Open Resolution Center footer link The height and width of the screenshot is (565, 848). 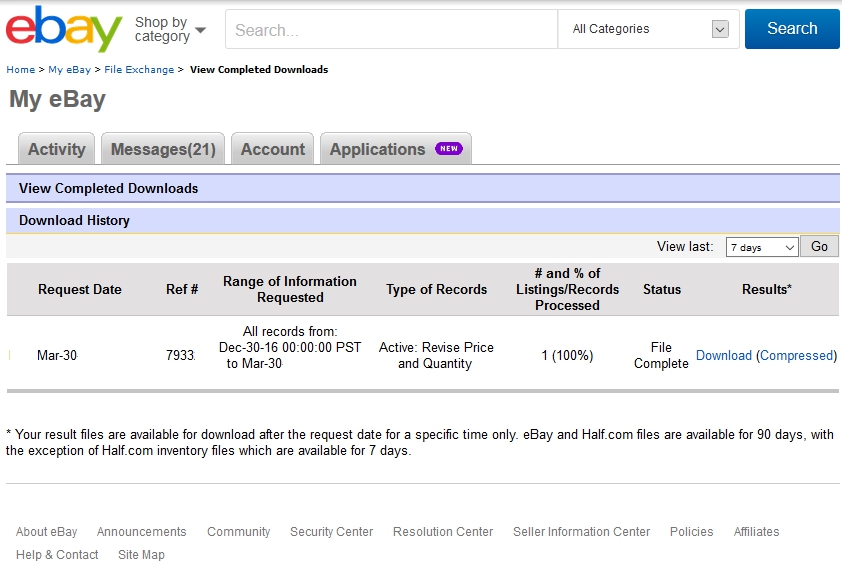[x=443, y=532]
